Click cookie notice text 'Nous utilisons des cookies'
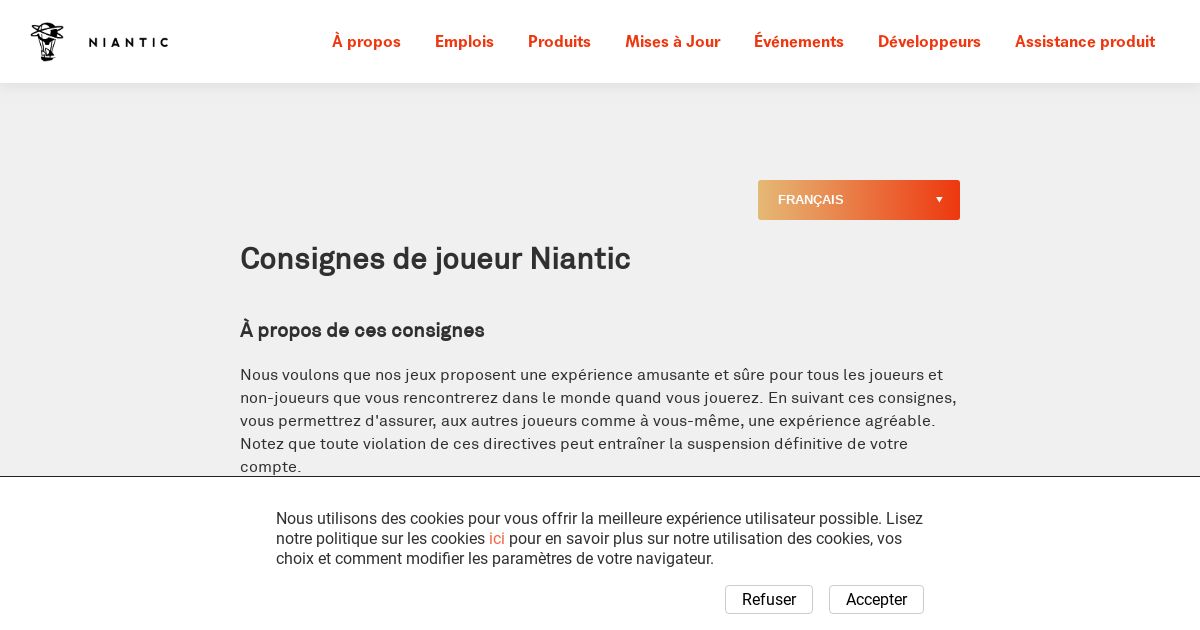This screenshot has width=1200, height=630. point(600,539)
